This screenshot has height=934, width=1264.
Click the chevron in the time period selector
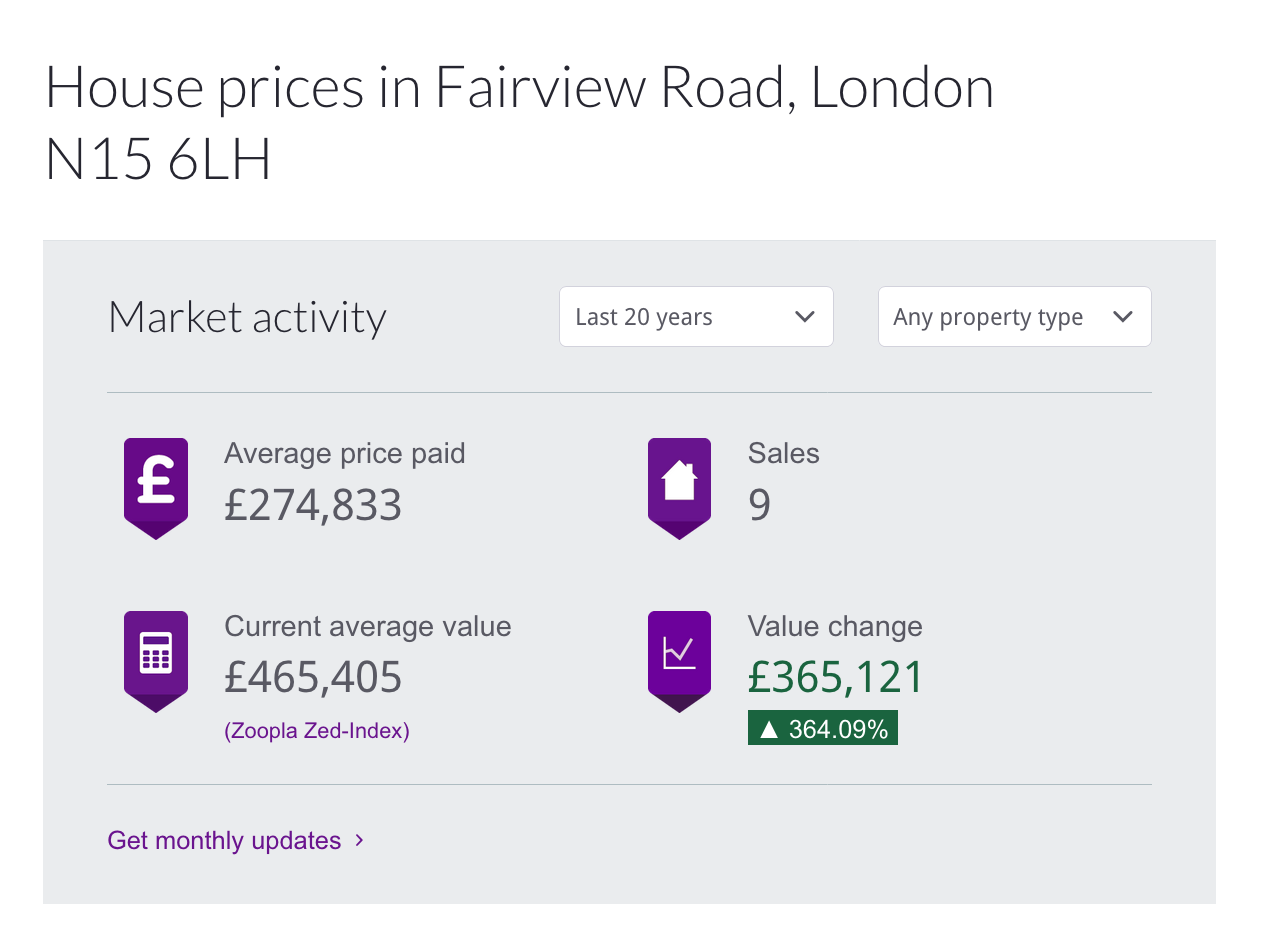pyautogui.click(x=804, y=317)
